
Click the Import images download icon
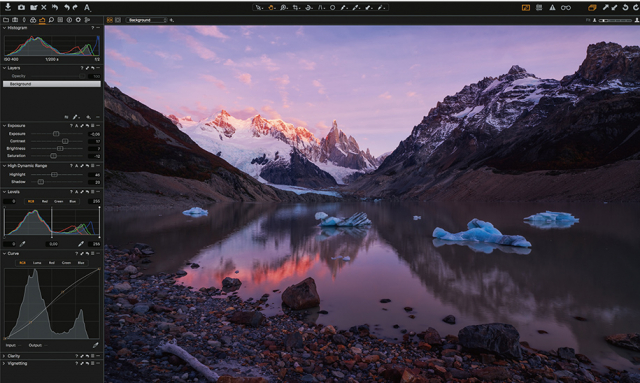(8, 7)
